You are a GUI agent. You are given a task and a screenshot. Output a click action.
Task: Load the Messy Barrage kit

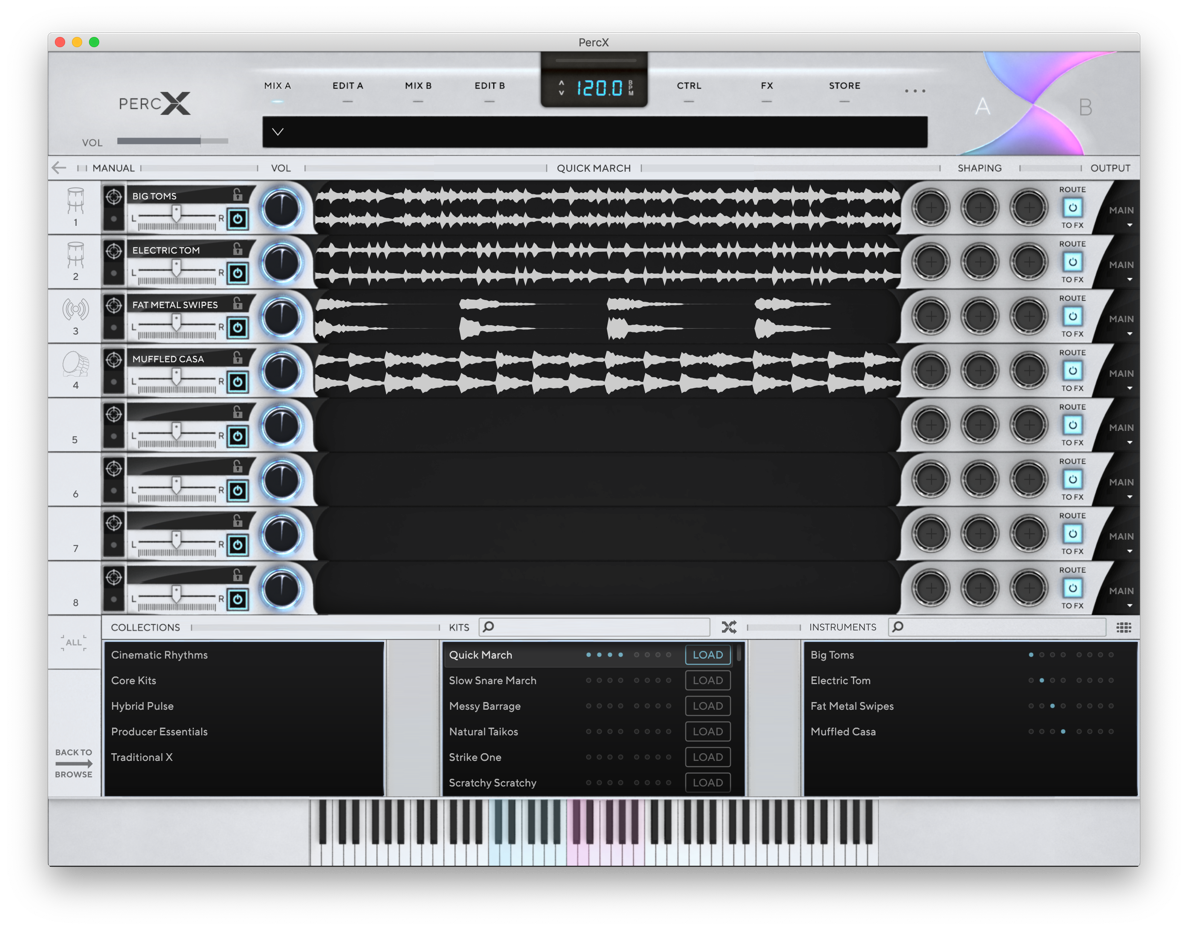click(708, 706)
